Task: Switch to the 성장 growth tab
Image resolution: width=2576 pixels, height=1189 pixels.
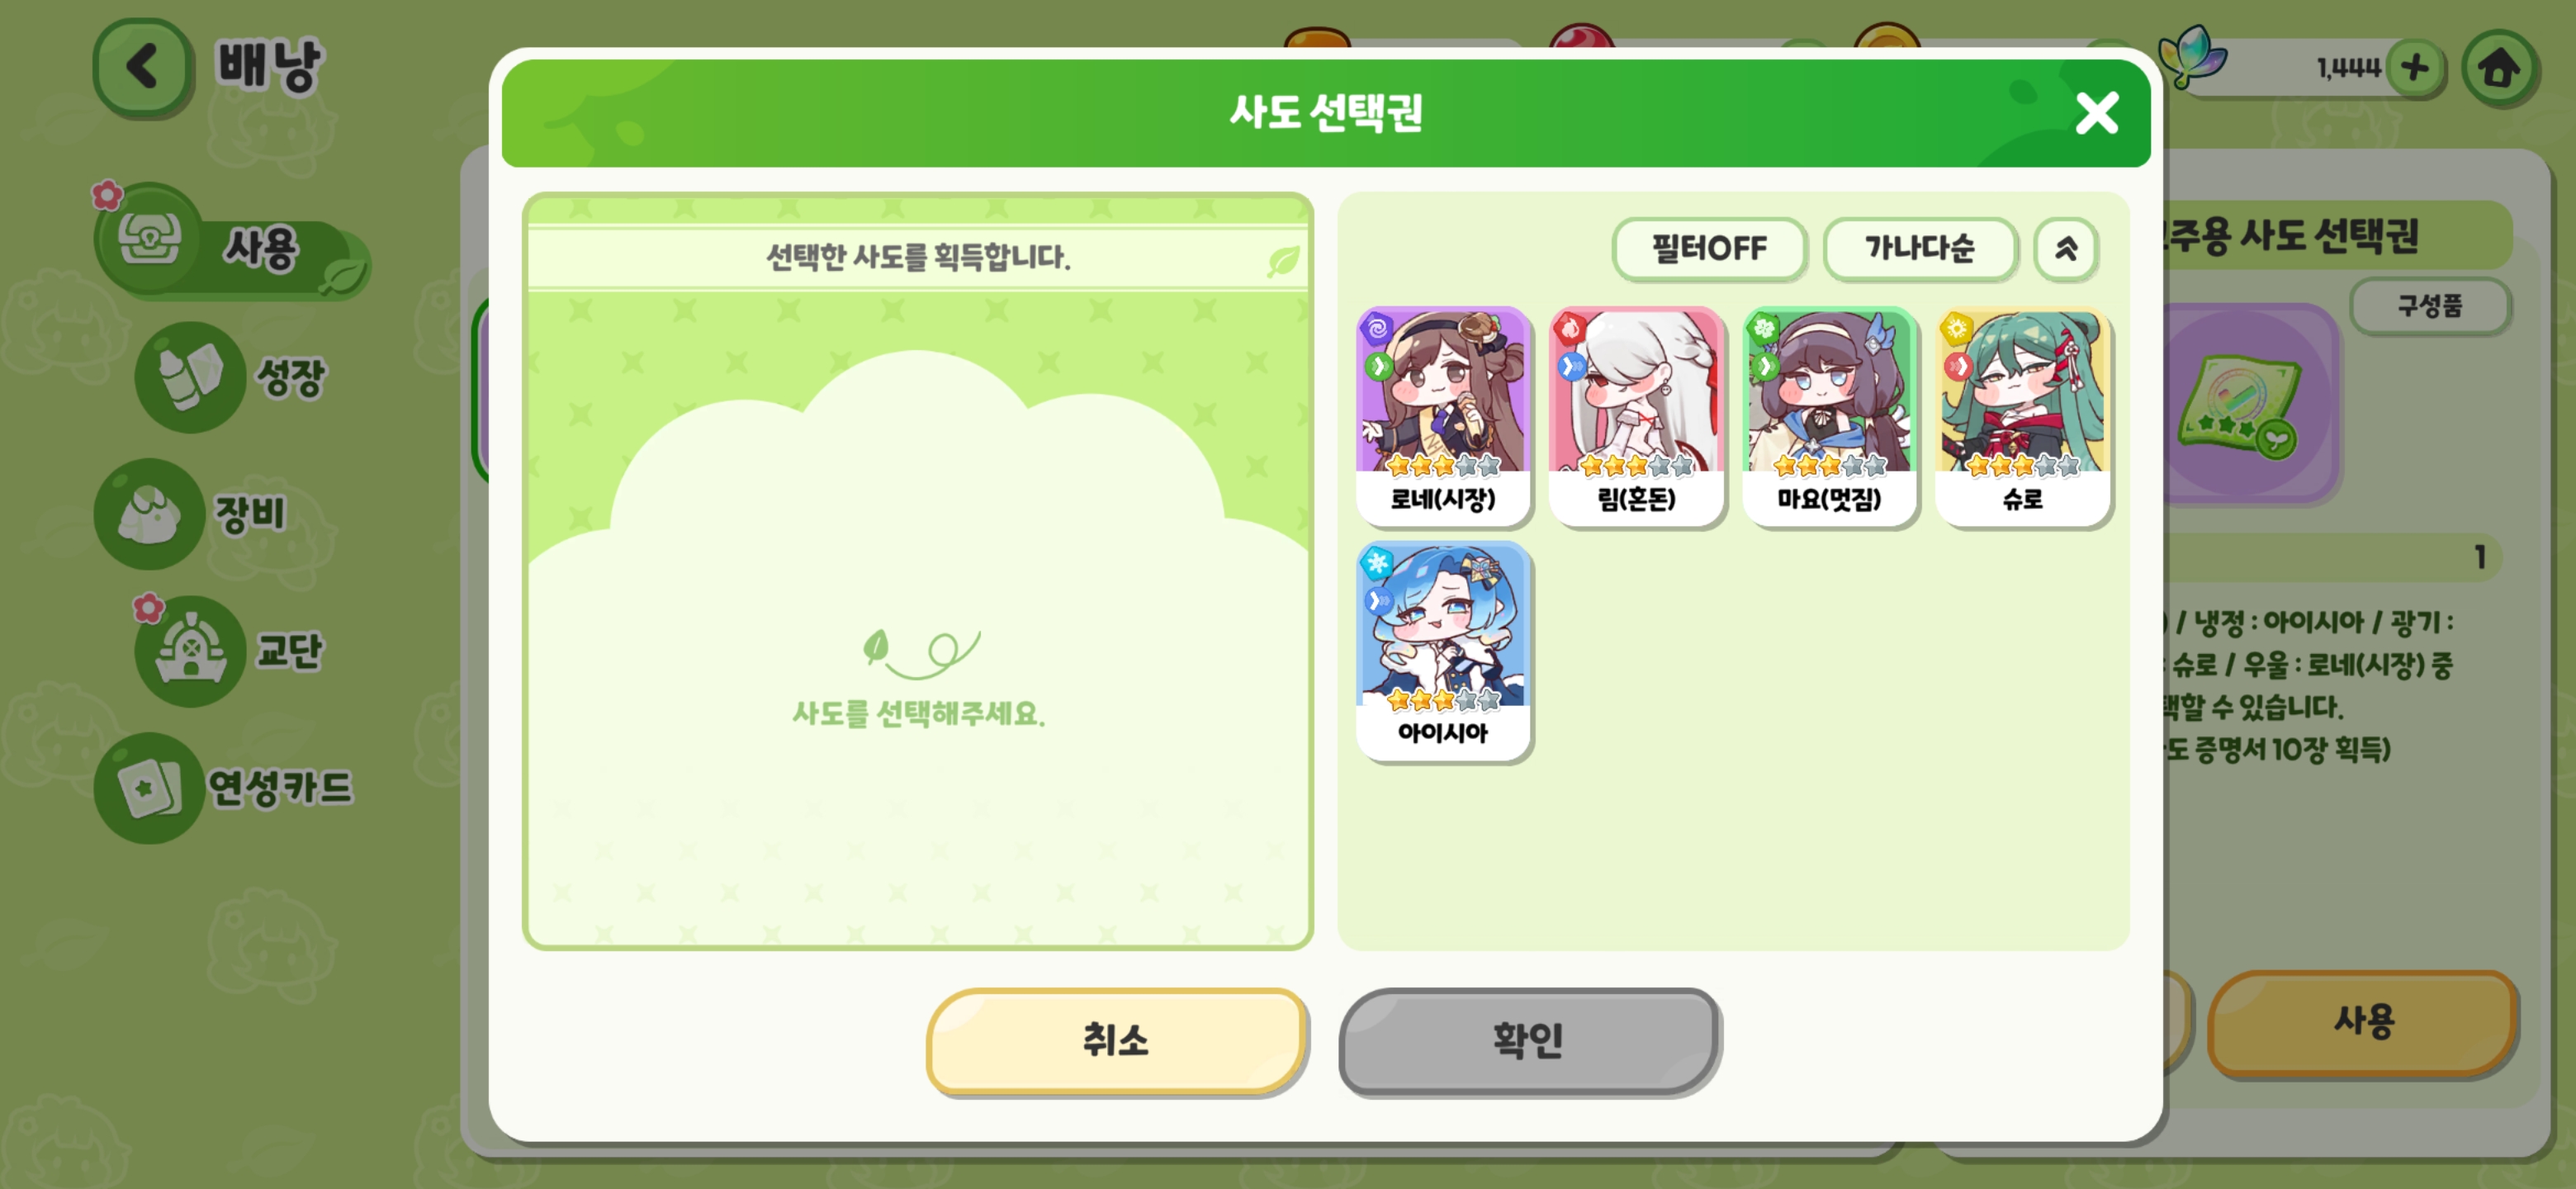Action: pos(230,377)
